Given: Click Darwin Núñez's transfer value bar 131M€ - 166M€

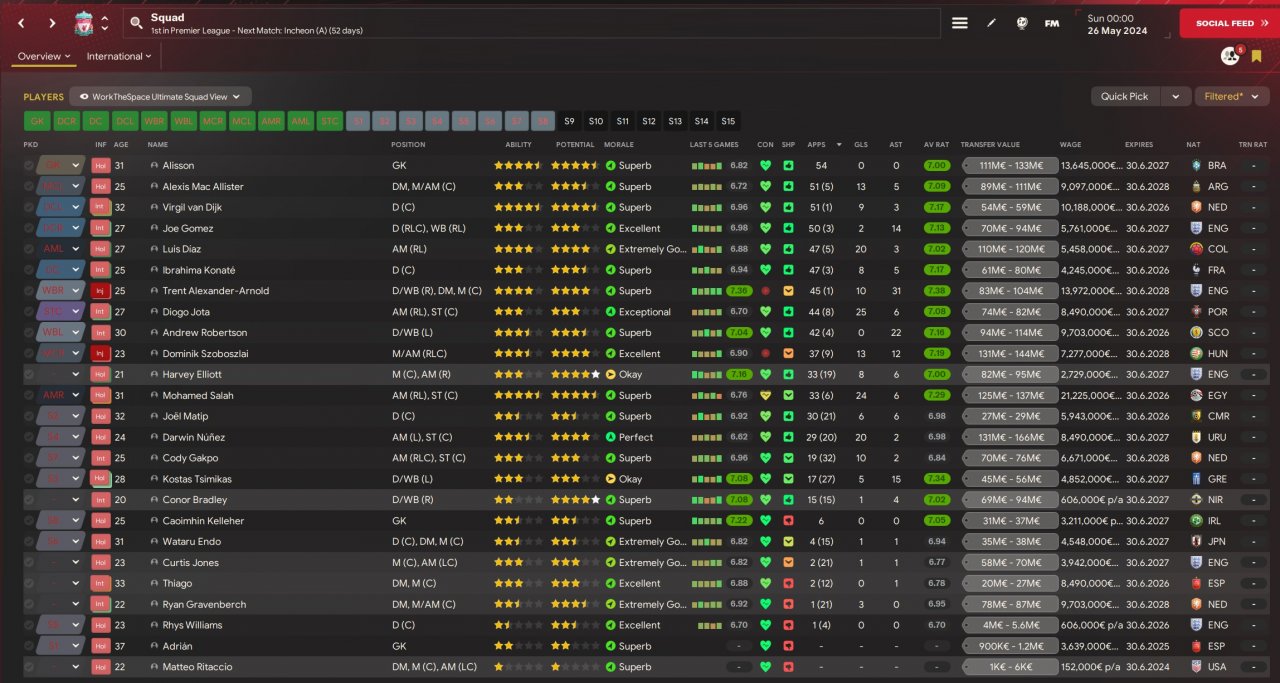Looking at the screenshot, I should [x=1010, y=437].
